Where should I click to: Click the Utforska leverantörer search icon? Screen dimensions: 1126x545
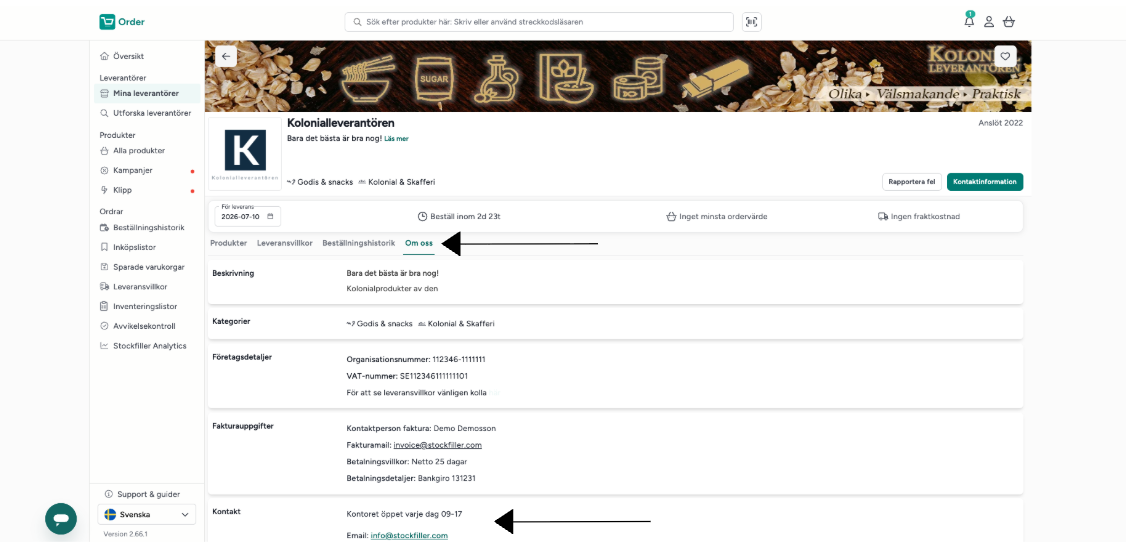point(105,113)
